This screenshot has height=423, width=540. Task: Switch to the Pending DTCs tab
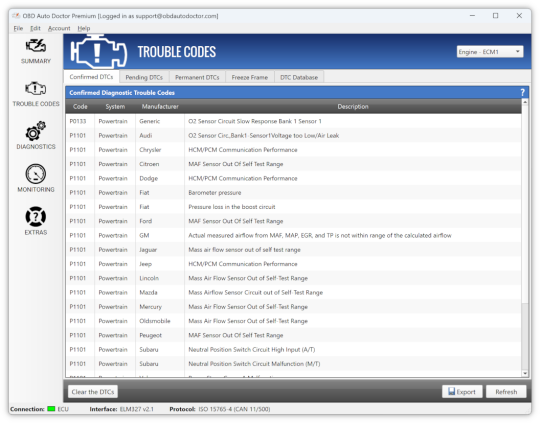[x=144, y=77]
